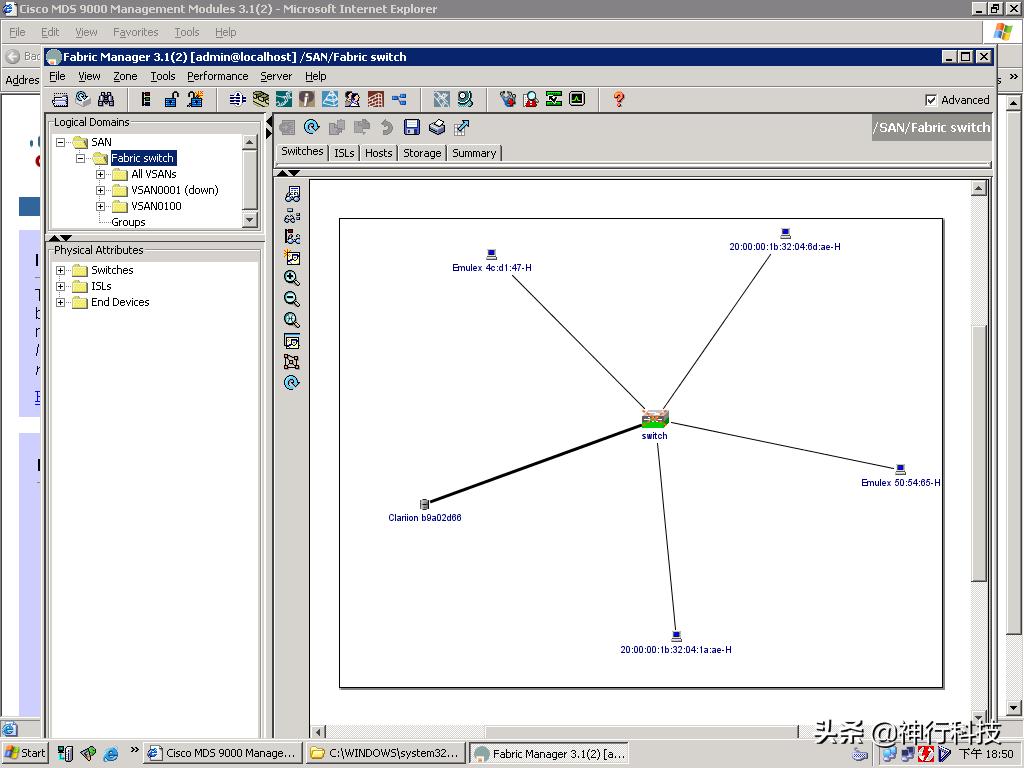Screen dimensions: 1024x768
Task: Click the red question mark help icon
Action: 619,99
